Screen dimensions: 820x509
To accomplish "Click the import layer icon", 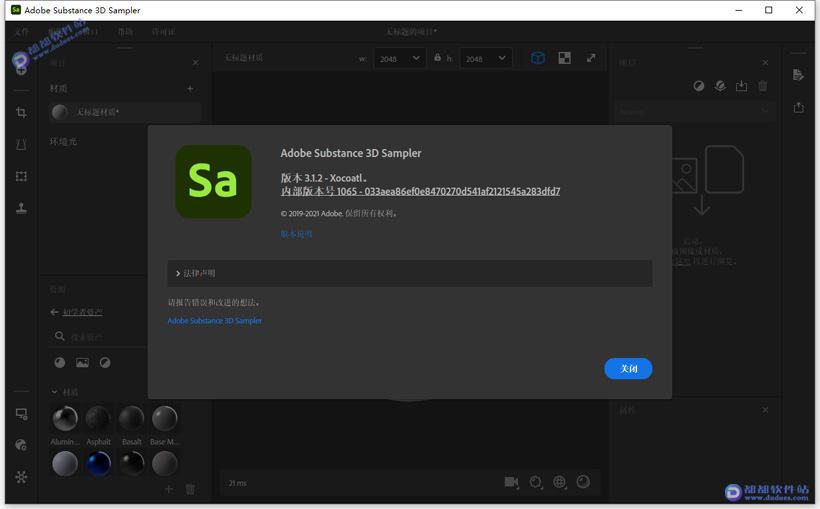I will pyautogui.click(x=742, y=86).
